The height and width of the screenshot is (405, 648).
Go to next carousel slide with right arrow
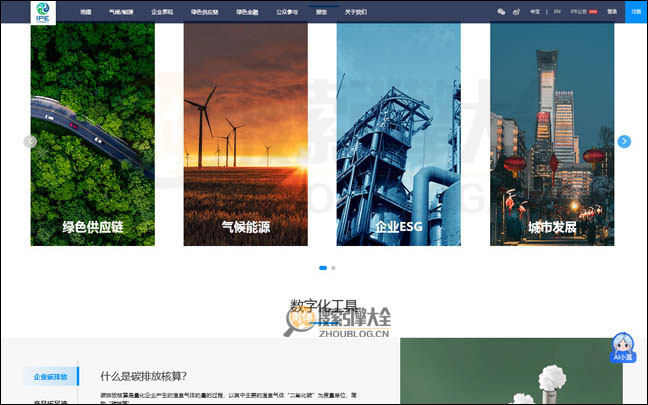pos(624,141)
